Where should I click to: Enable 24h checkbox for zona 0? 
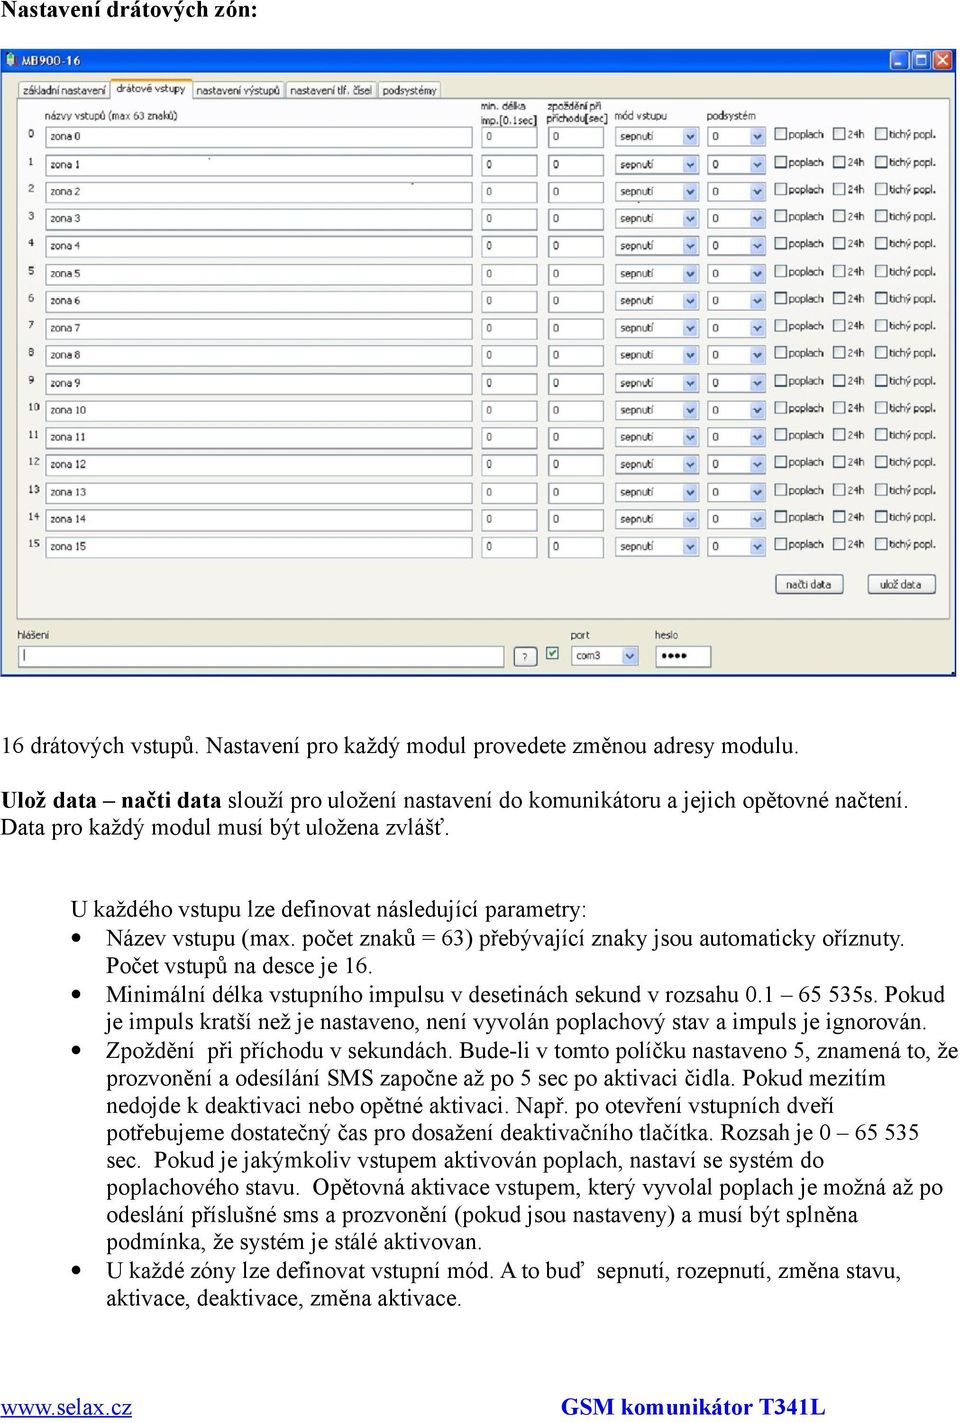[x=840, y=134]
